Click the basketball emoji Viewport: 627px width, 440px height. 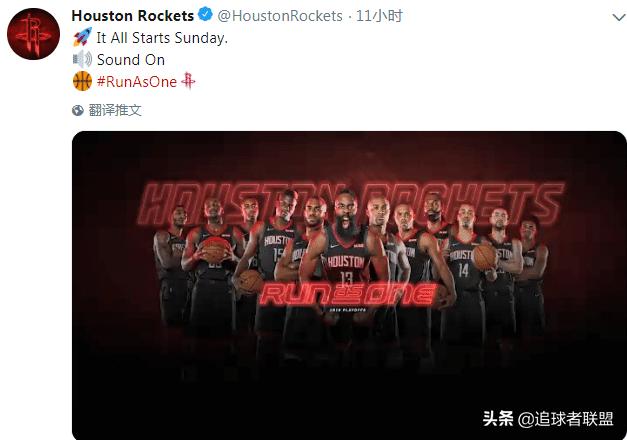click(82, 81)
